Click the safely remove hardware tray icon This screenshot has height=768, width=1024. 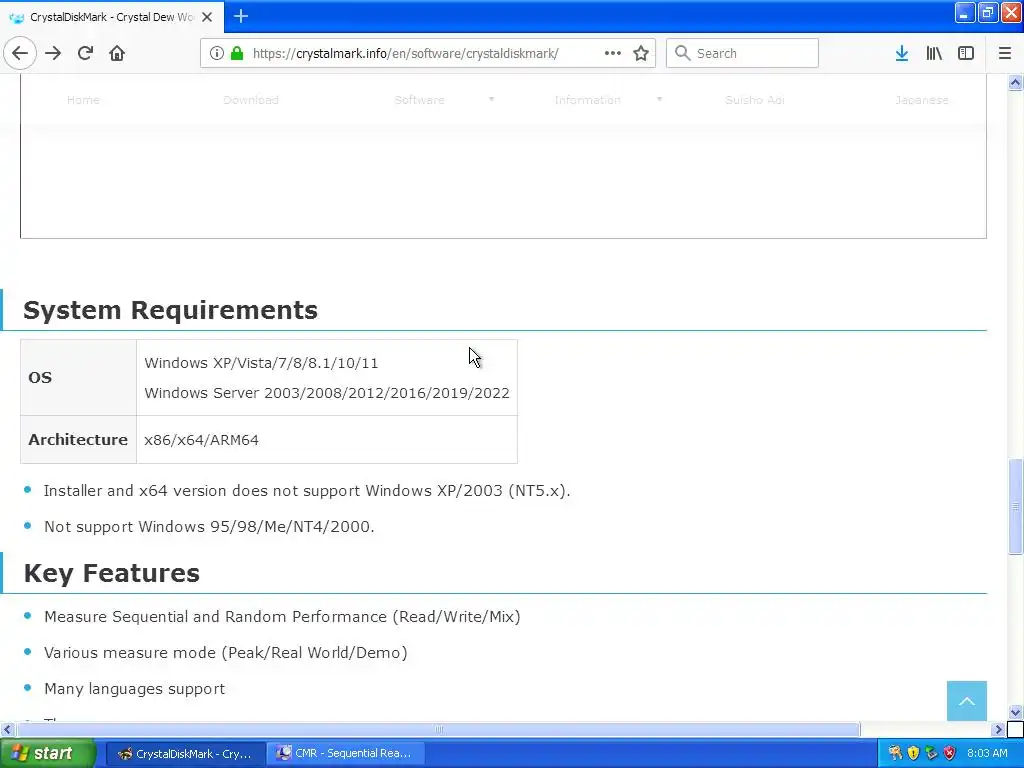931,753
